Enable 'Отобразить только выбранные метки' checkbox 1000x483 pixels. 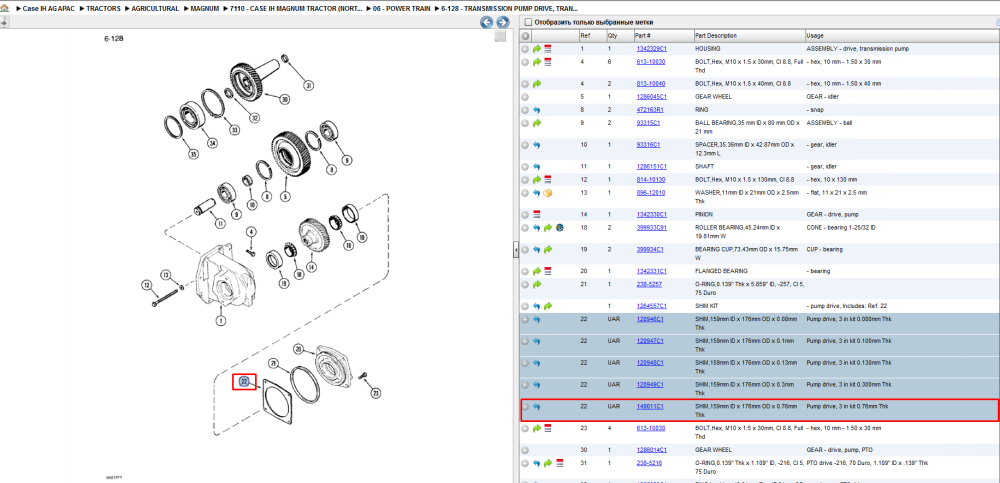[527, 22]
